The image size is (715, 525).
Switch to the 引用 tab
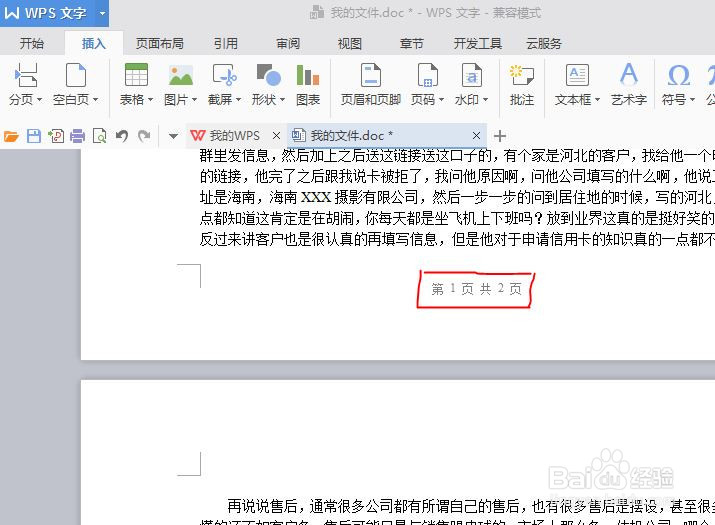[226, 43]
